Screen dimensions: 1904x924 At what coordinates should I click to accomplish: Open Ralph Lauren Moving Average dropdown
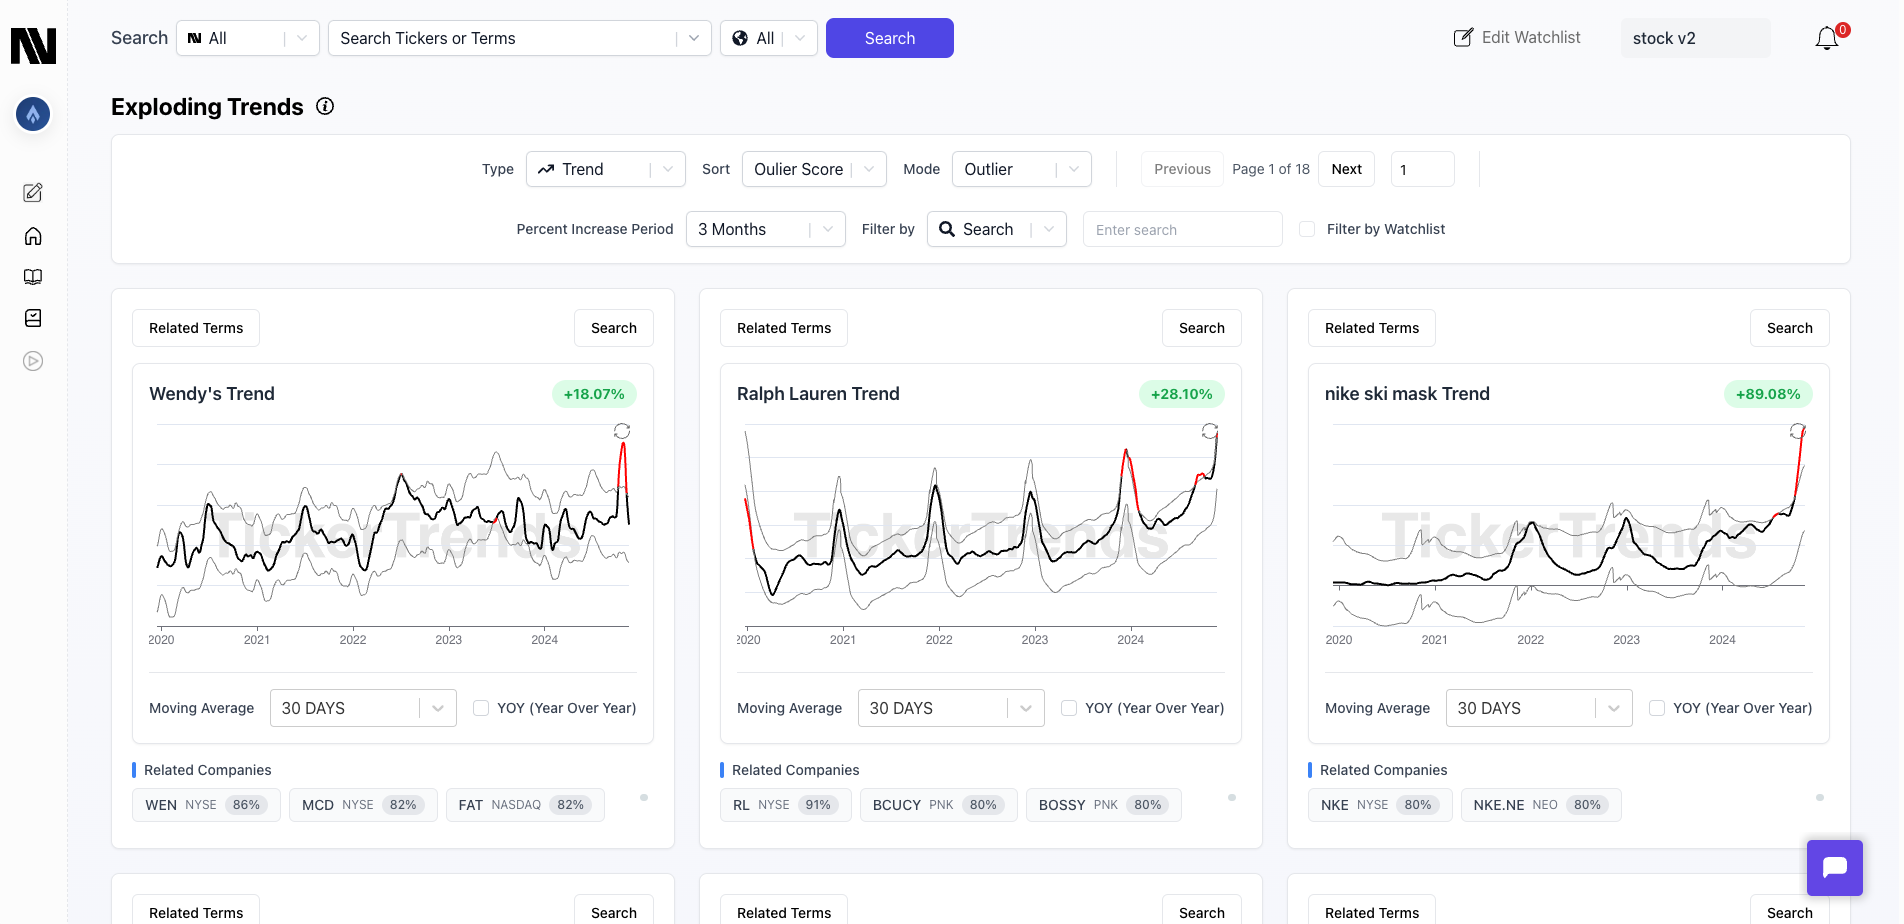[951, 708]
